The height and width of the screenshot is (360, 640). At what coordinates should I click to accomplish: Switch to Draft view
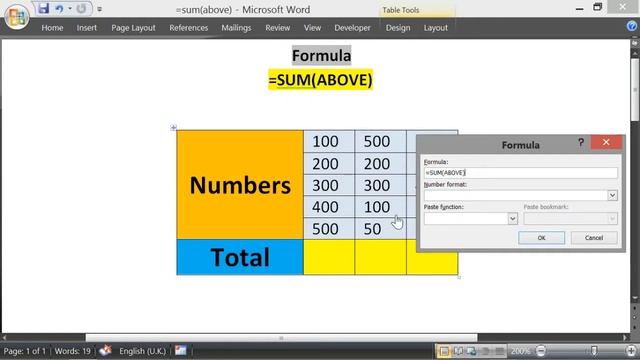499,351
